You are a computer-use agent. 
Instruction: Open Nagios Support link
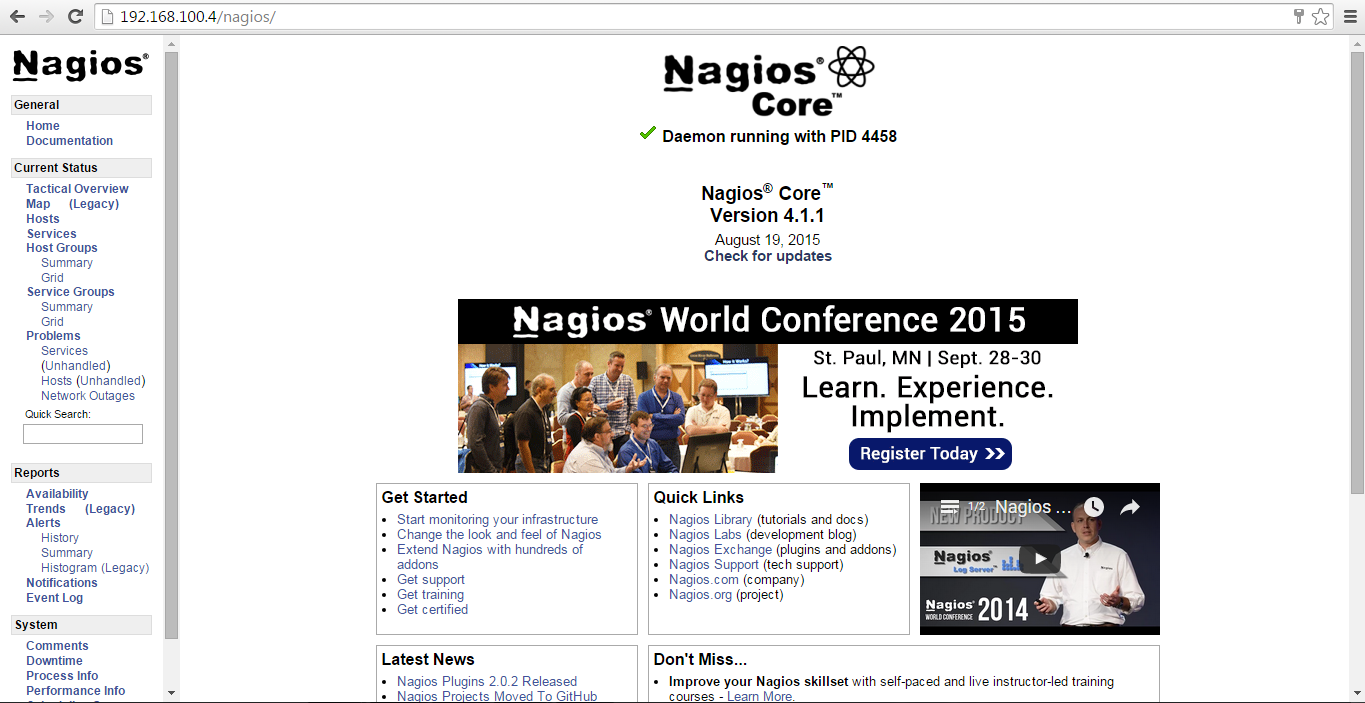click(x=714, y=565)
